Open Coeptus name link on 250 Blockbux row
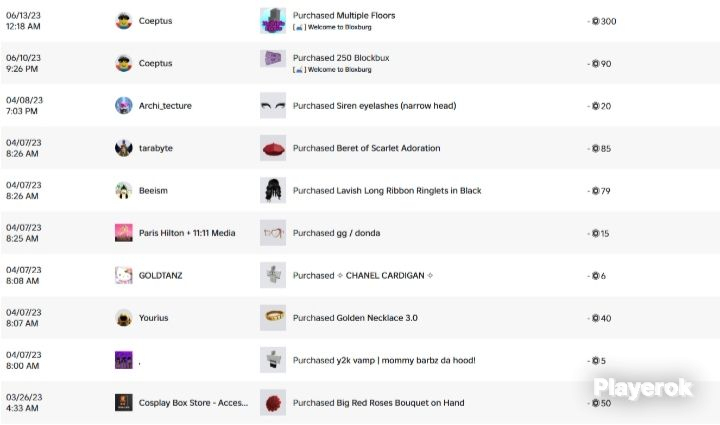The height and width of the screenshot is (425, 720). 155,63
